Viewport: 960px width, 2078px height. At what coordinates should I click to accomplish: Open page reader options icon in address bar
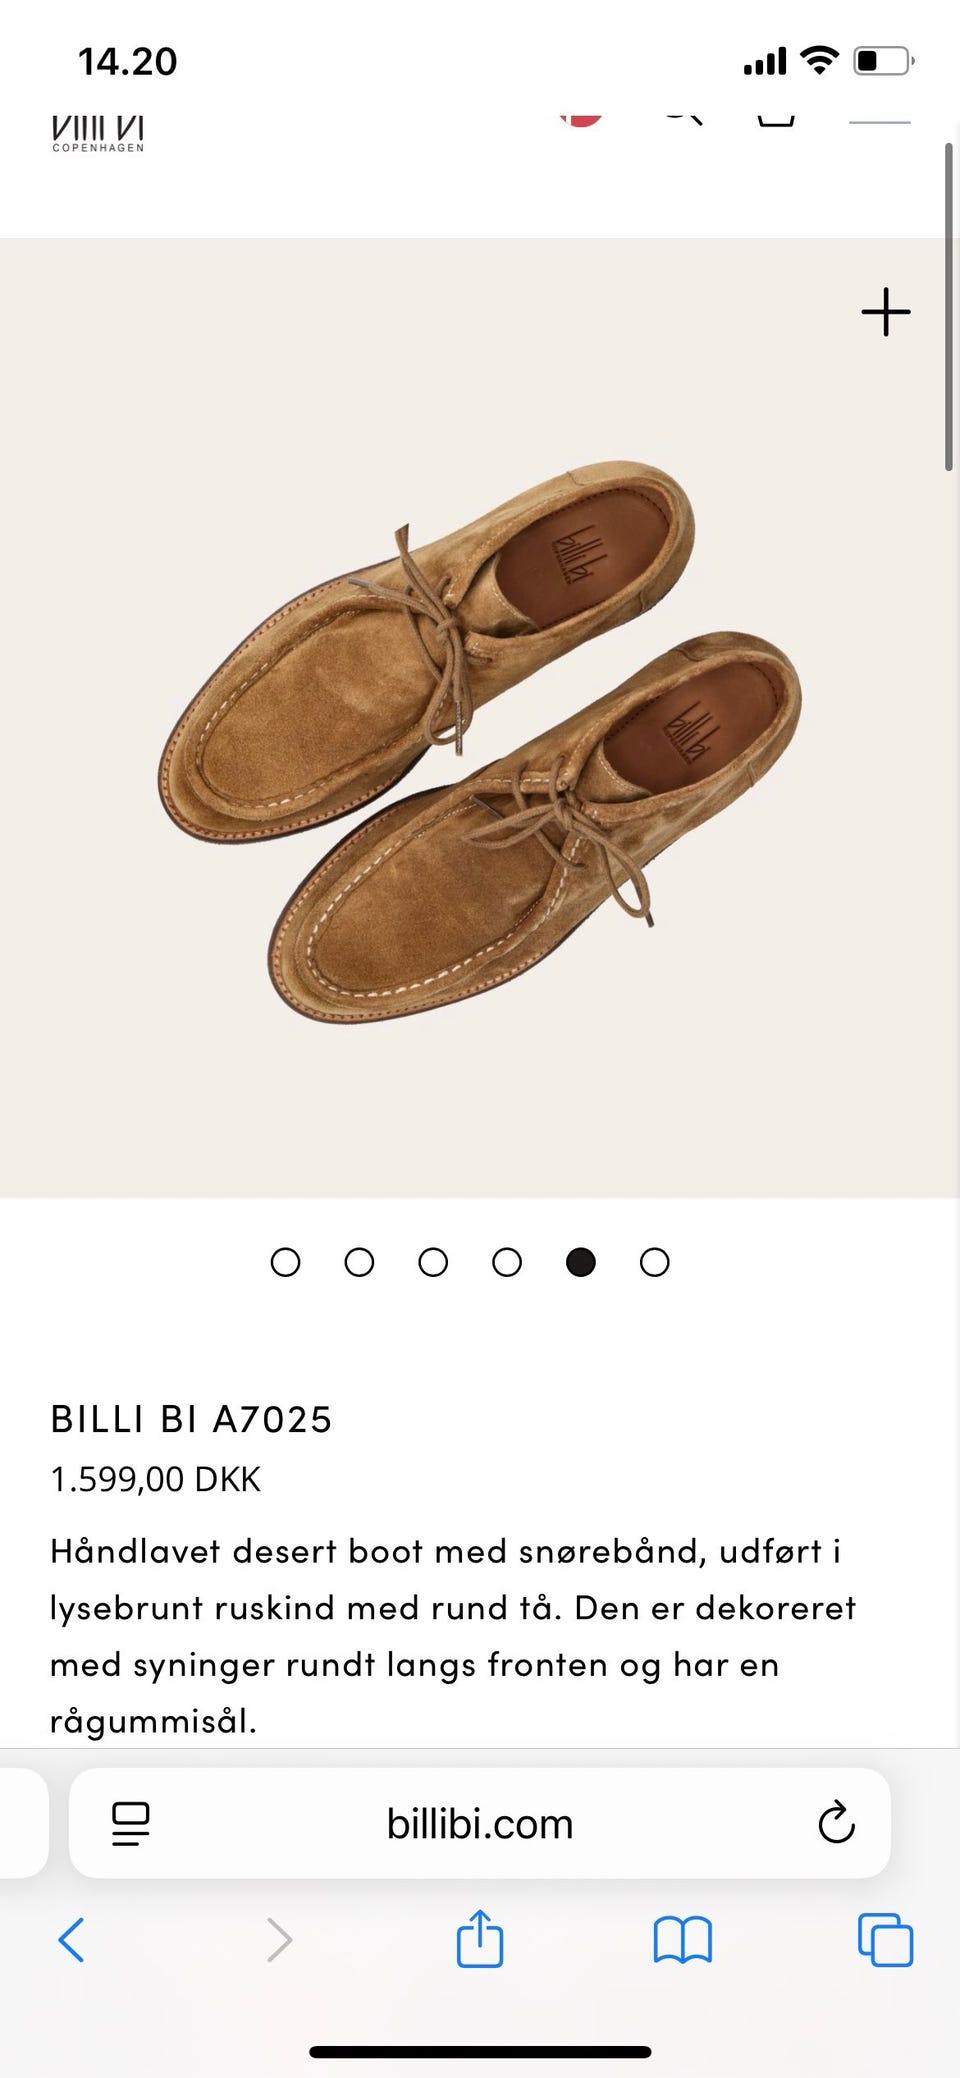pyautogui.click(x=131, y=1824)
